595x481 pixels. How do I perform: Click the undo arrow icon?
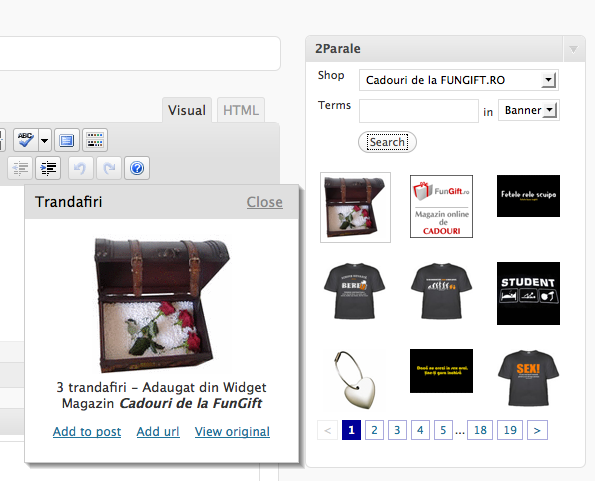80,168
